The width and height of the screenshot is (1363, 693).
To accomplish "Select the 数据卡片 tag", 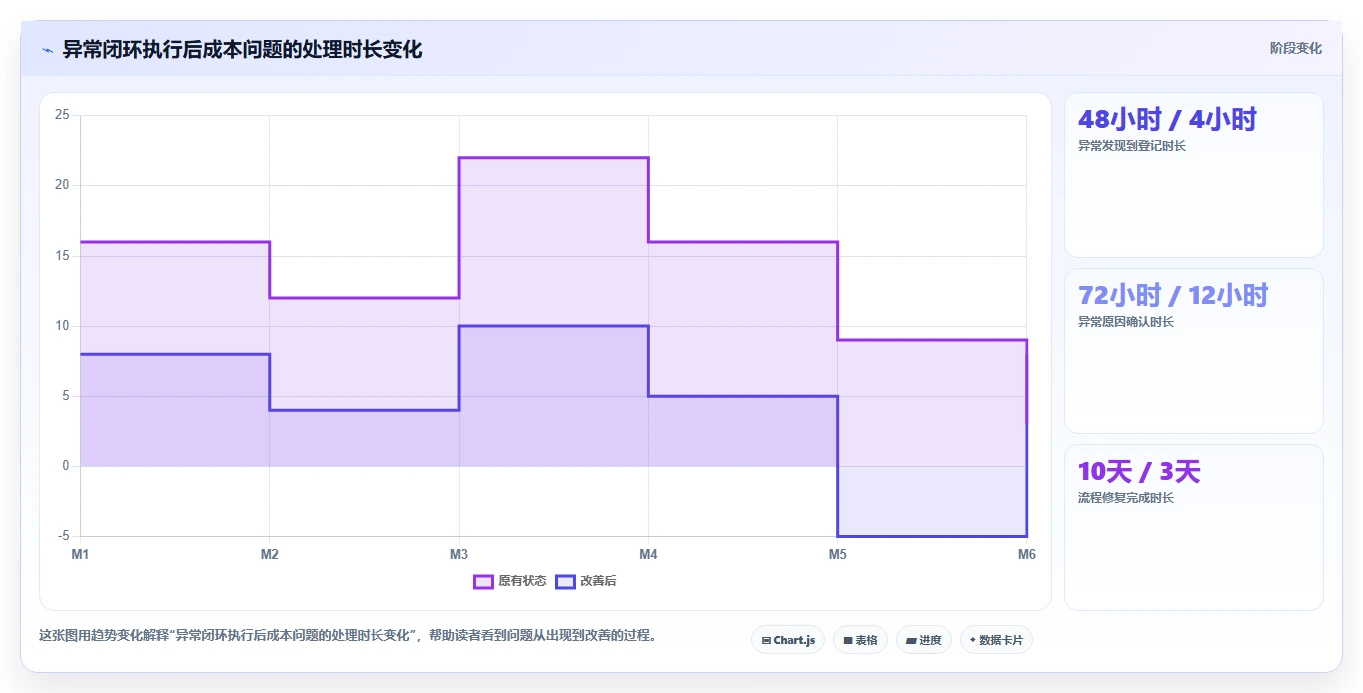I will coord(996,640).
